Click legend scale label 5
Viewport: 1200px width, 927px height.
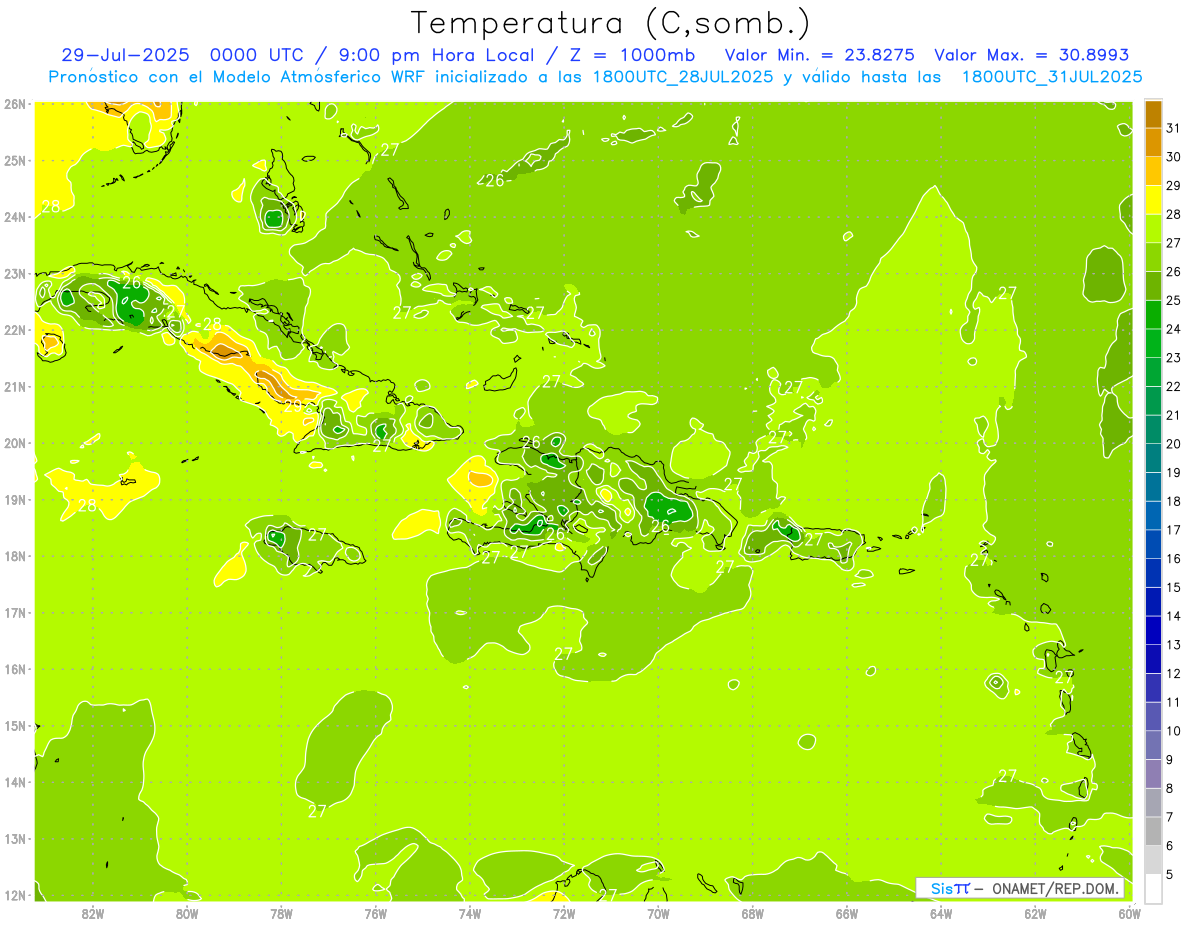[1171, 875]
